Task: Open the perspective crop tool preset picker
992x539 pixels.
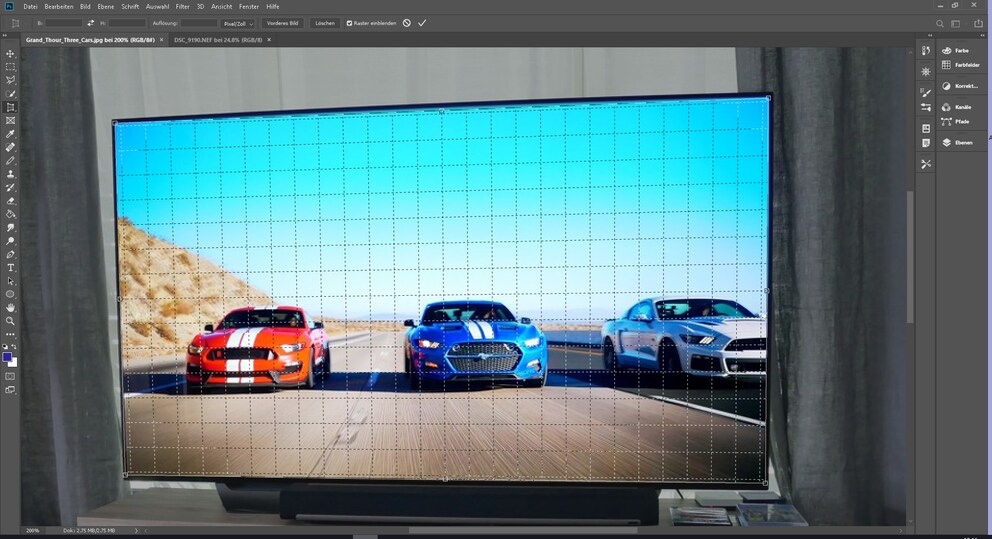Action: click(15, 23)
